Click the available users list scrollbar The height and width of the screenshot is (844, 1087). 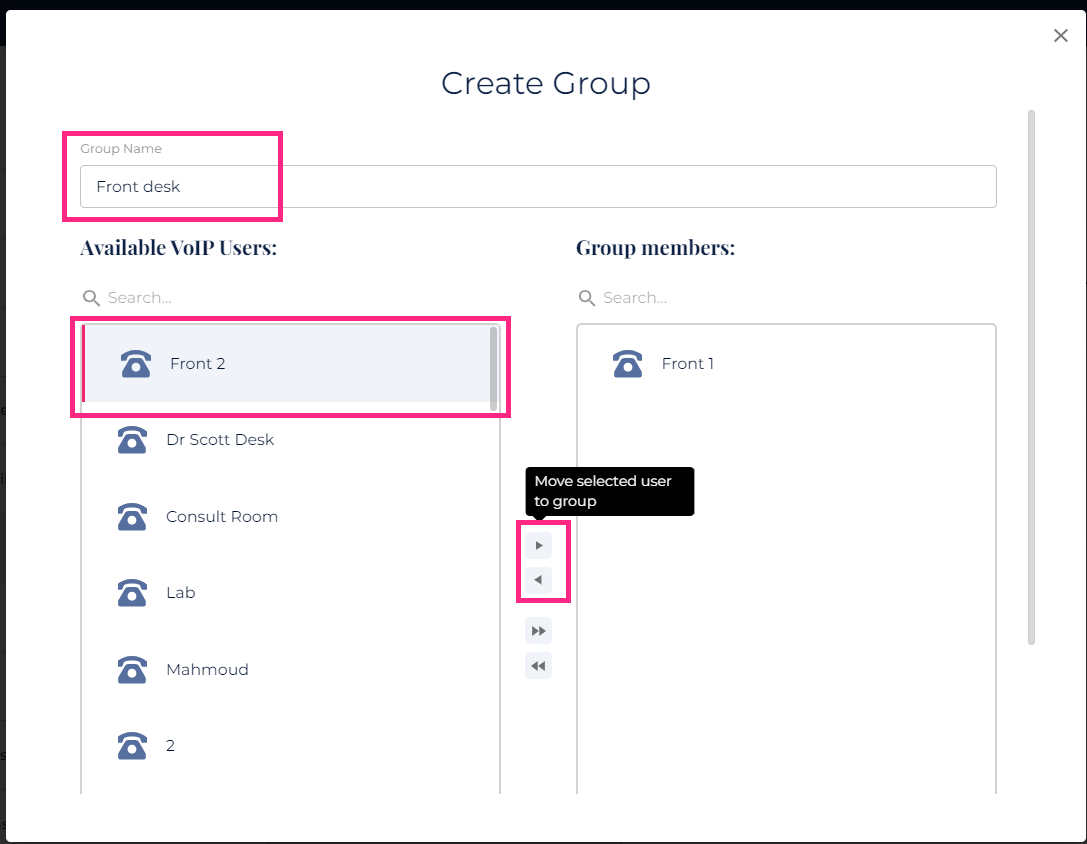(494, 367)
